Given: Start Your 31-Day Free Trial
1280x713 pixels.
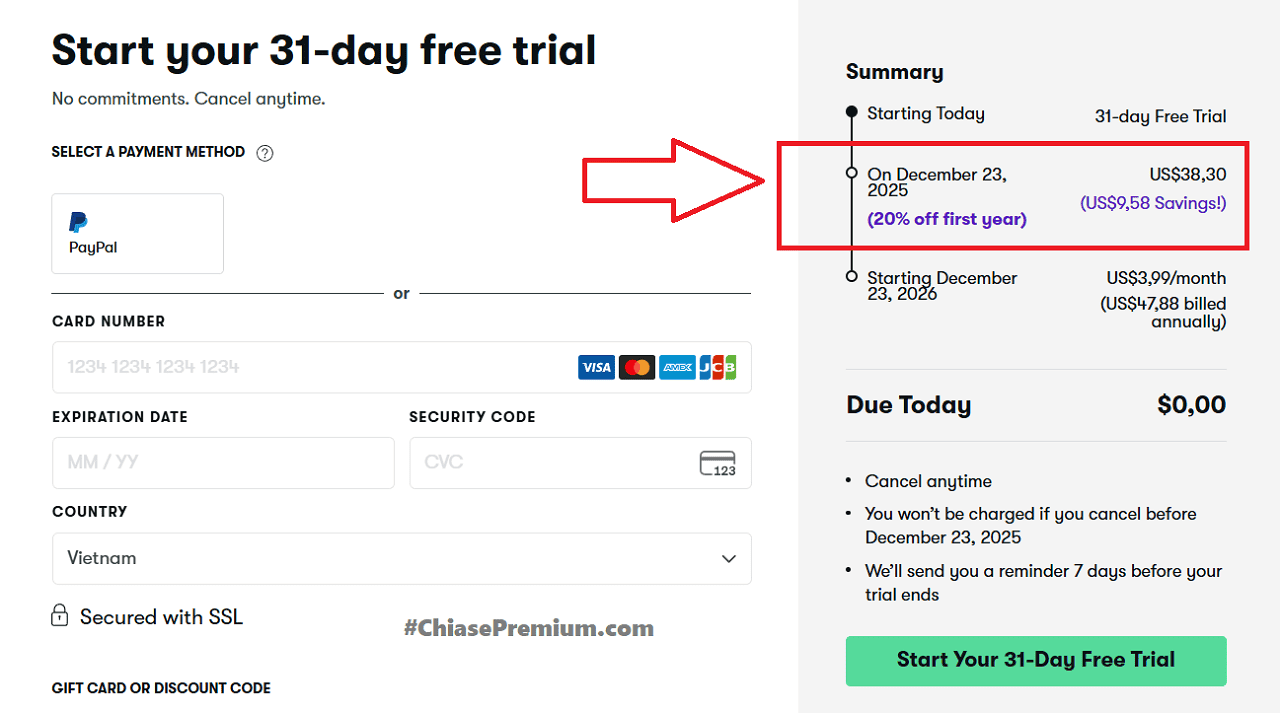Looking at the screenshot, I should [1035, 660].
